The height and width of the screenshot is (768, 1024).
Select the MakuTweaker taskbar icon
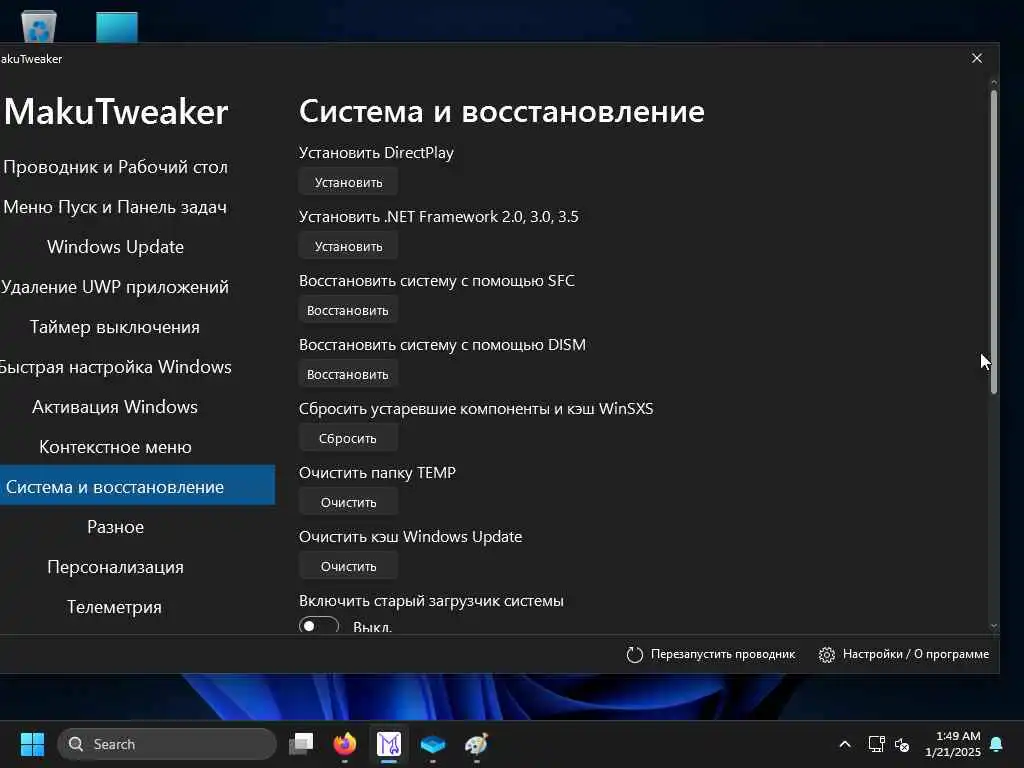point(389,744)
